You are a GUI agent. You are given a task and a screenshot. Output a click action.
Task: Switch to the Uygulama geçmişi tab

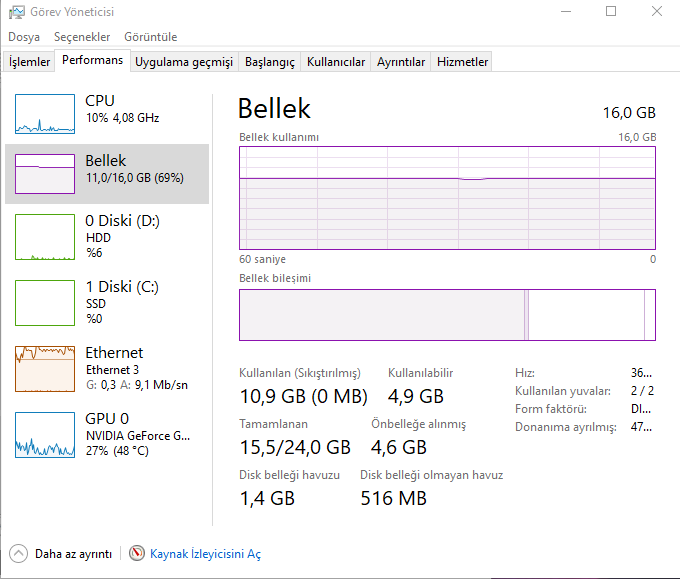184,62
